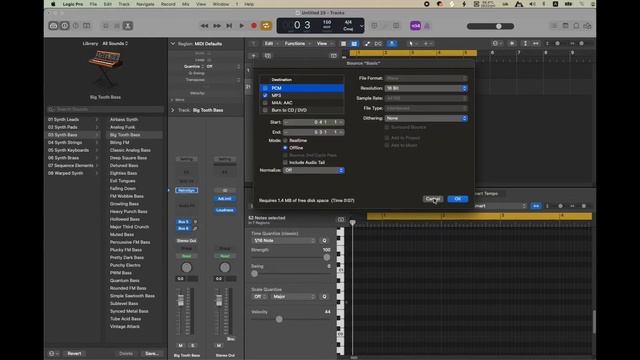
Task: Toggle the yellow Cycle button
Action: [x=266, y=26]
